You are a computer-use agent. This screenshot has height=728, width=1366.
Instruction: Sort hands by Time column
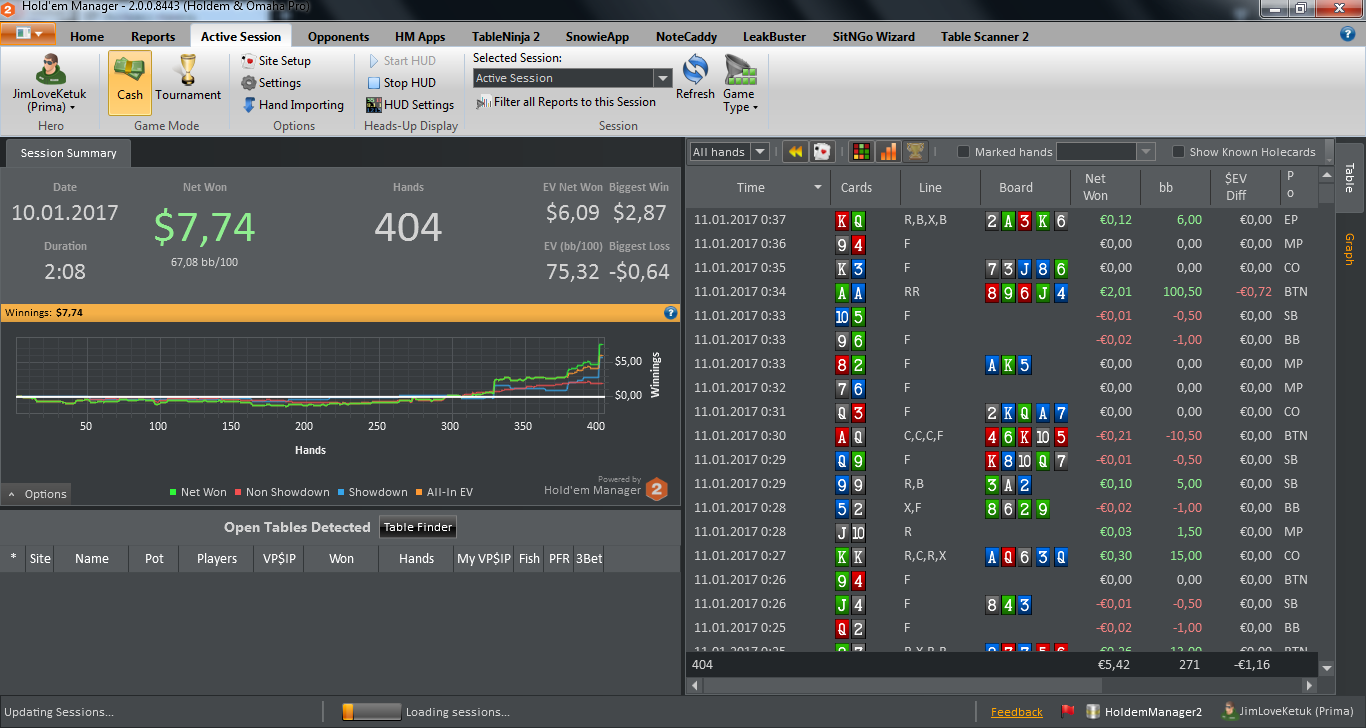(759, 187)
